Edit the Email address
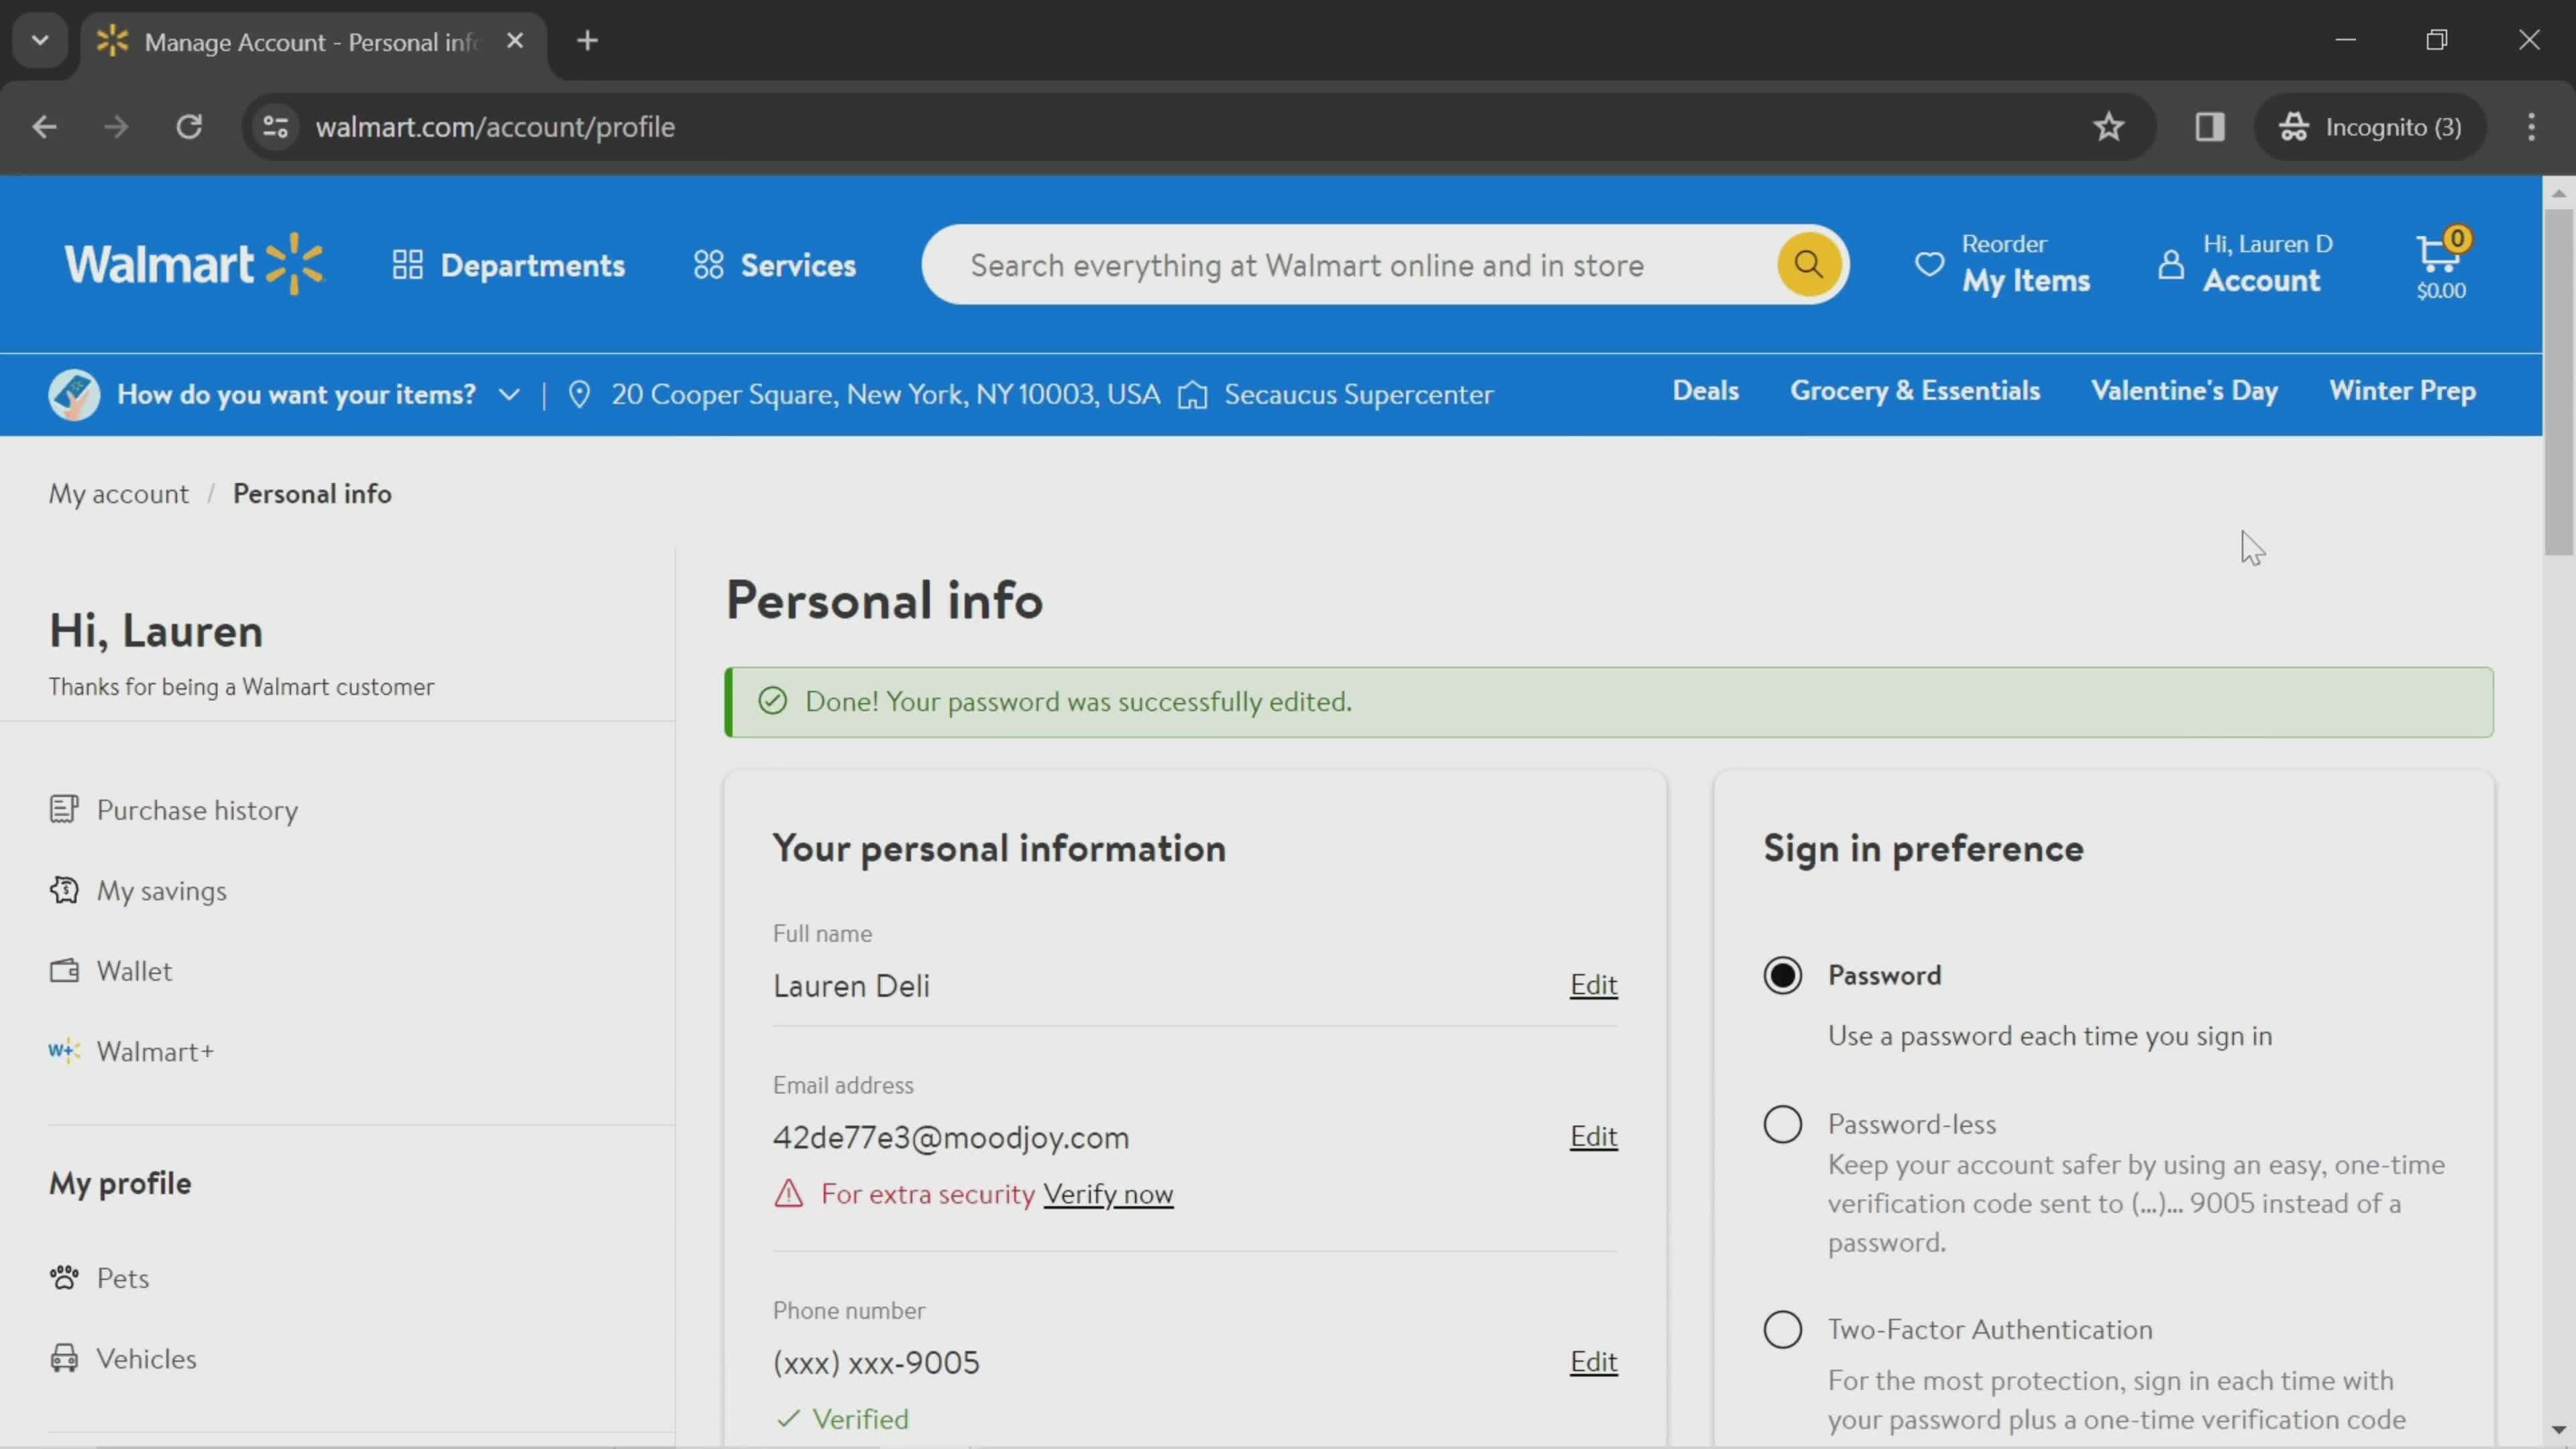The image size is (2576, 1449). [1593, 1137]
